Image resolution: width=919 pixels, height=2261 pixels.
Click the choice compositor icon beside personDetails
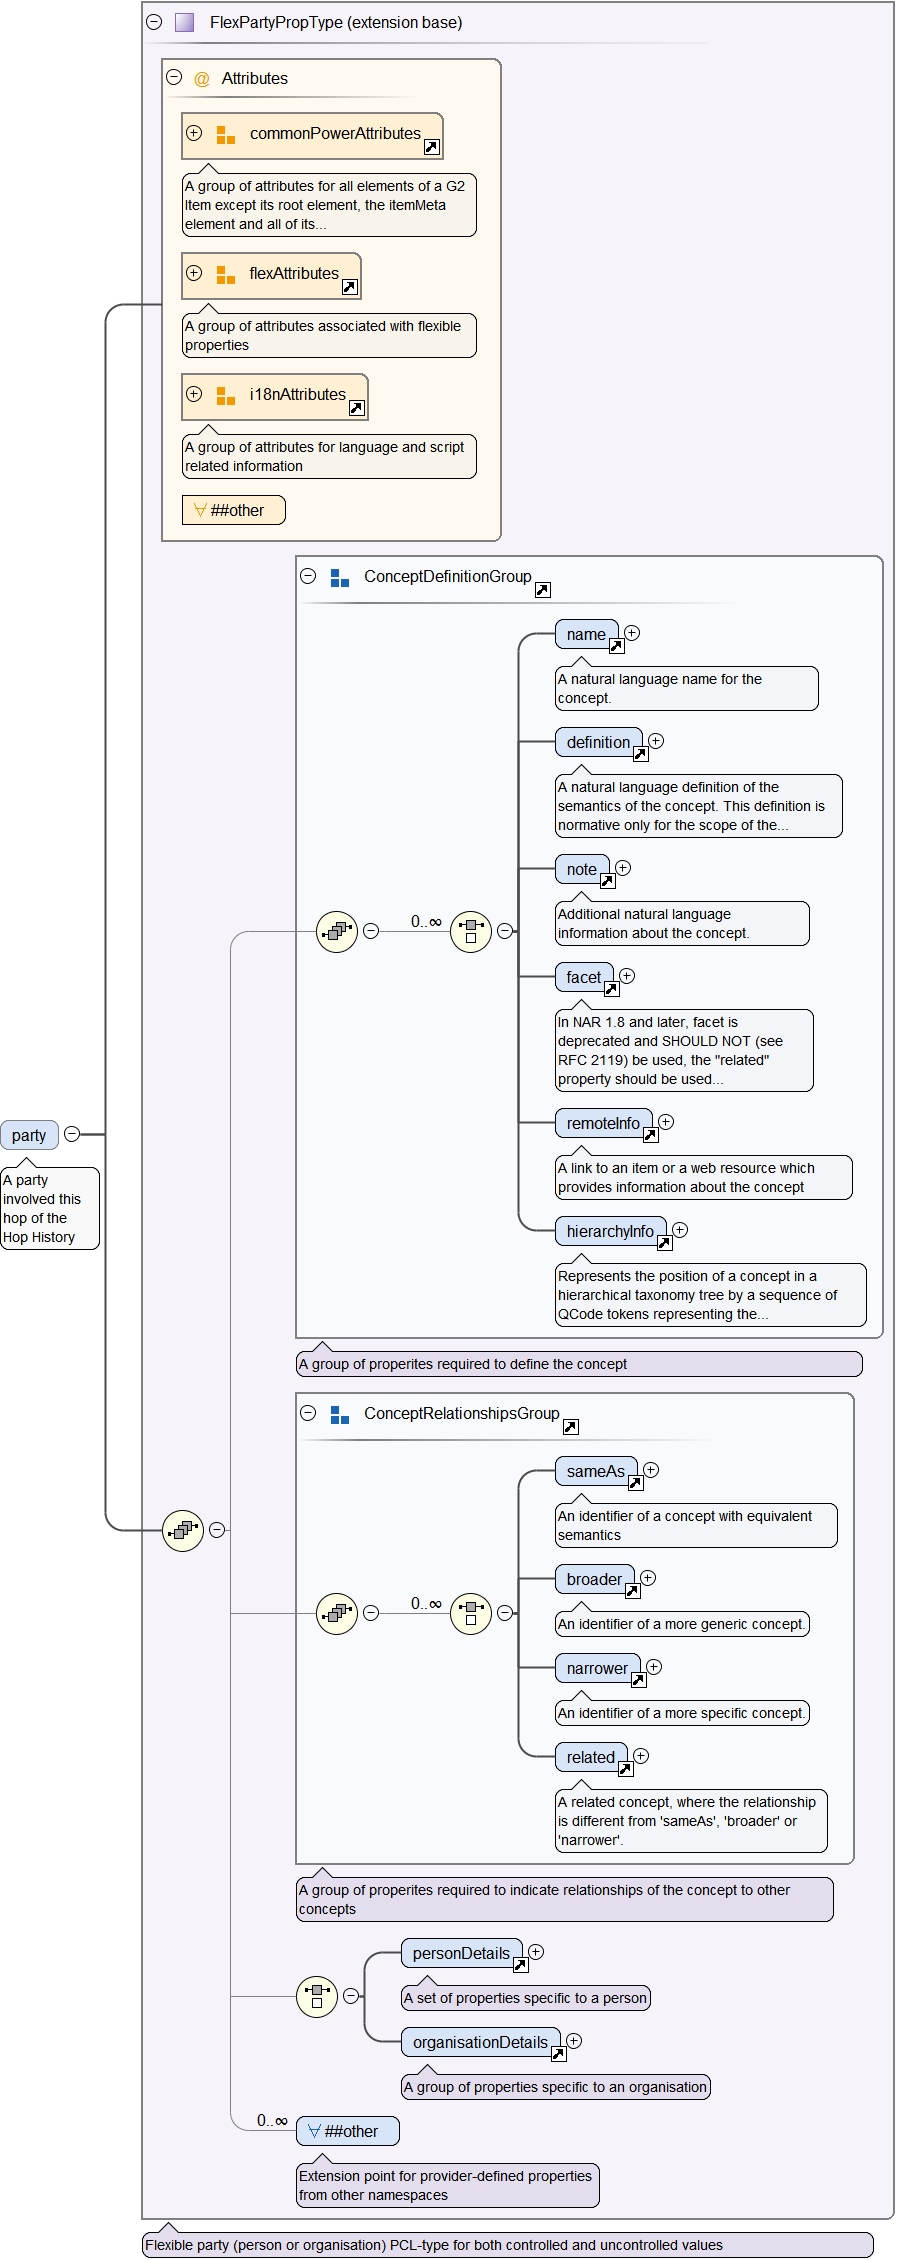(317, 1996)
